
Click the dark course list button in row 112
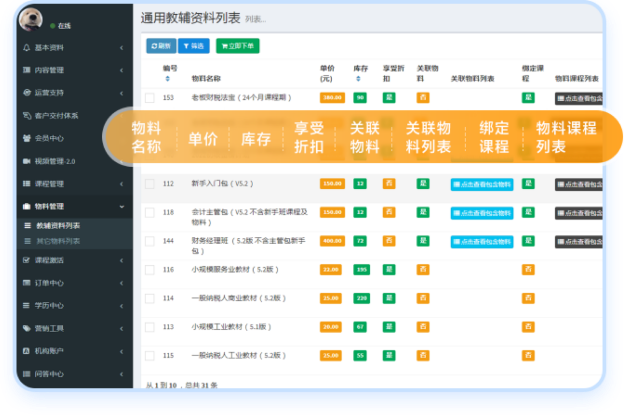578,184
